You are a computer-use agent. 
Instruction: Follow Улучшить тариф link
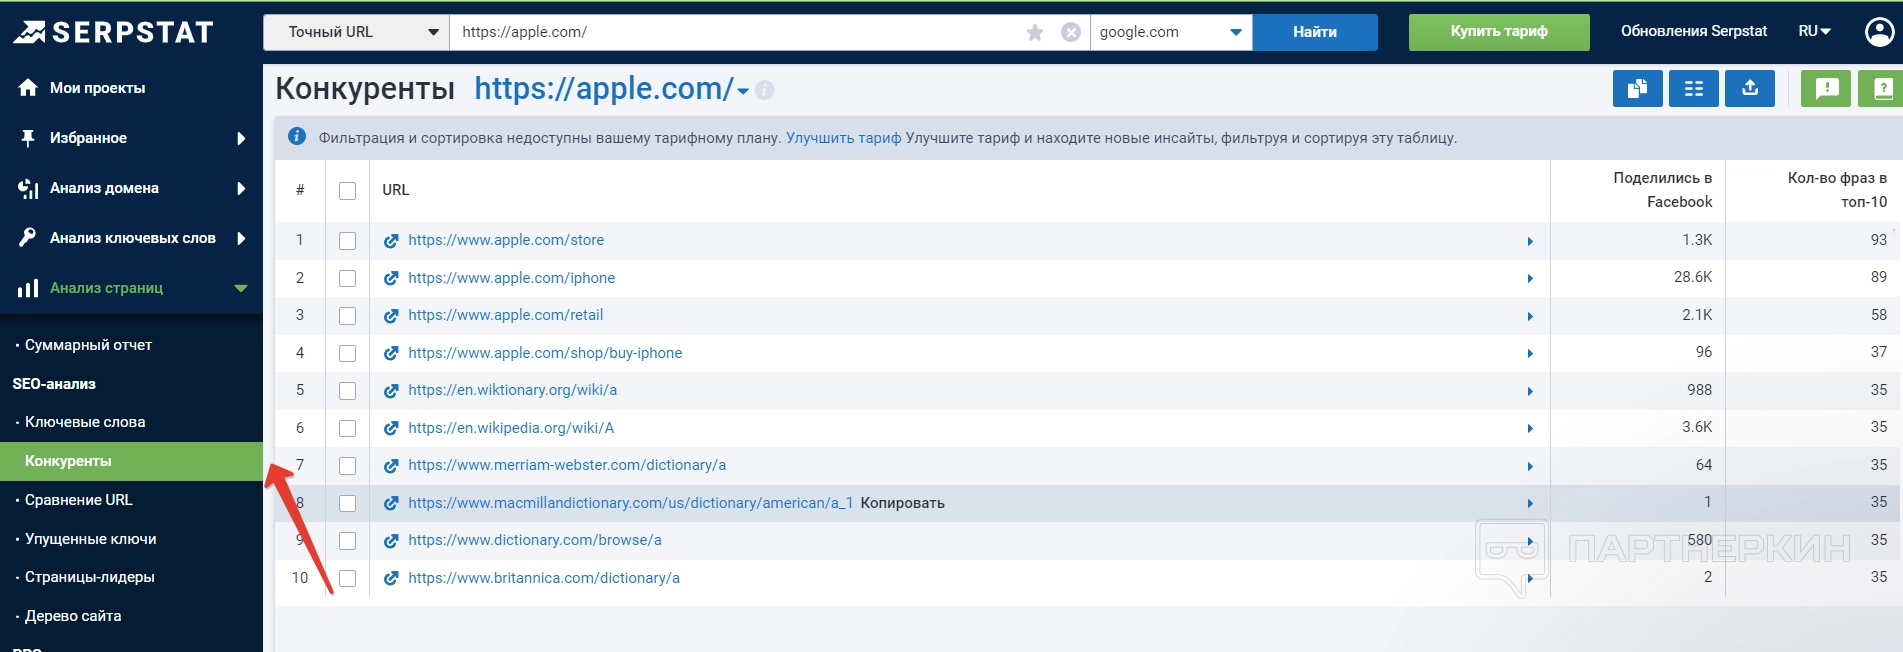tap(843, 138)
